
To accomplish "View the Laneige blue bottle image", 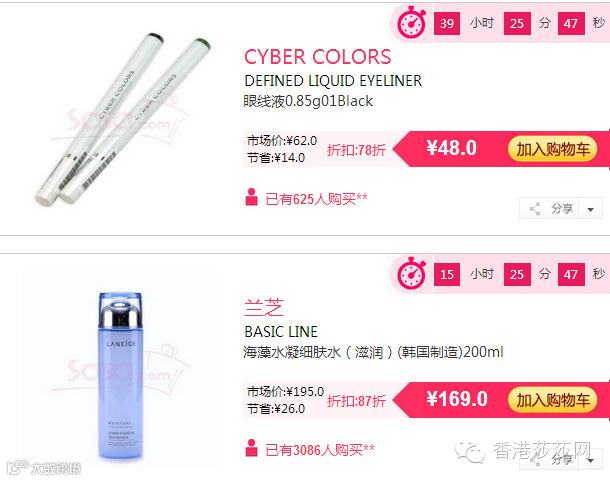I will [x=121, y=376].
